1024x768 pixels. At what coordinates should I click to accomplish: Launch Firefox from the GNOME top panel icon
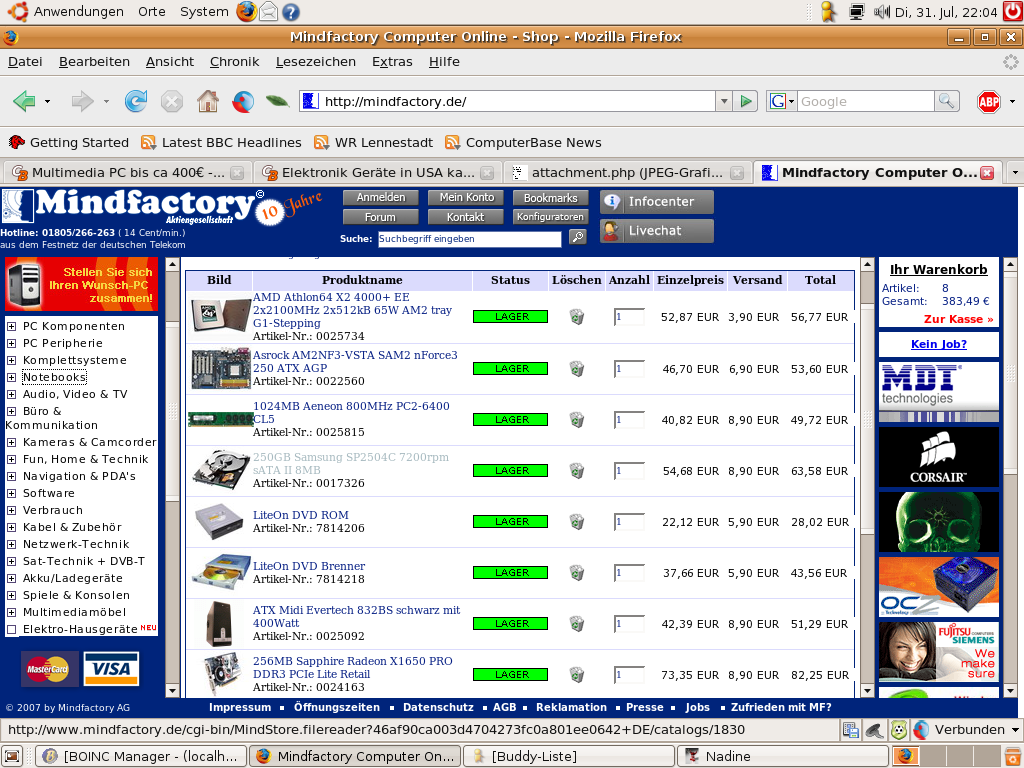[x=246, y=11]
